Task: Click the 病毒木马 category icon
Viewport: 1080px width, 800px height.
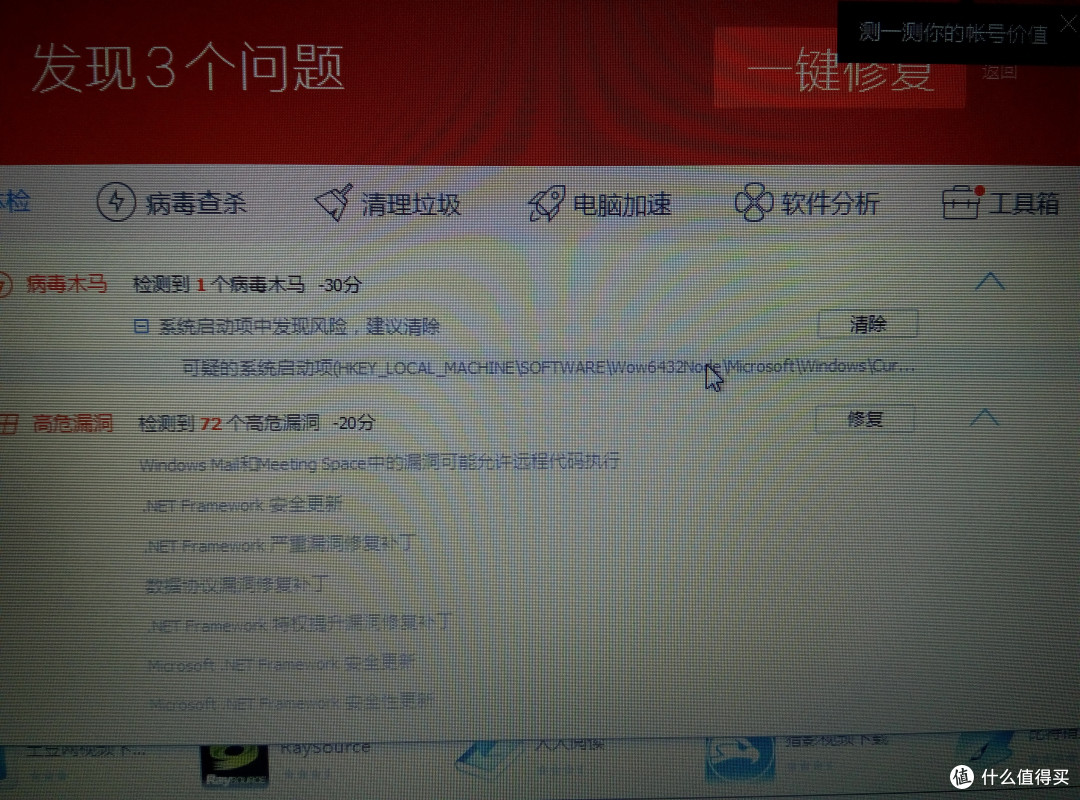Action: [4, 284]
